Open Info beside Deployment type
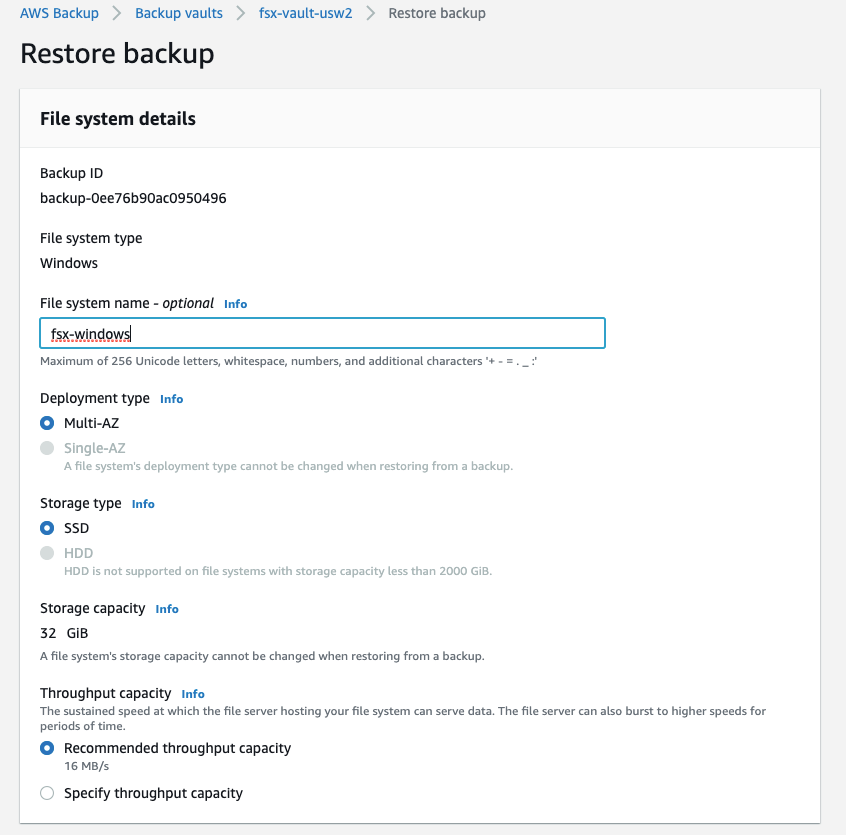The width and height of the screenshot is (846, 835). 171,398
